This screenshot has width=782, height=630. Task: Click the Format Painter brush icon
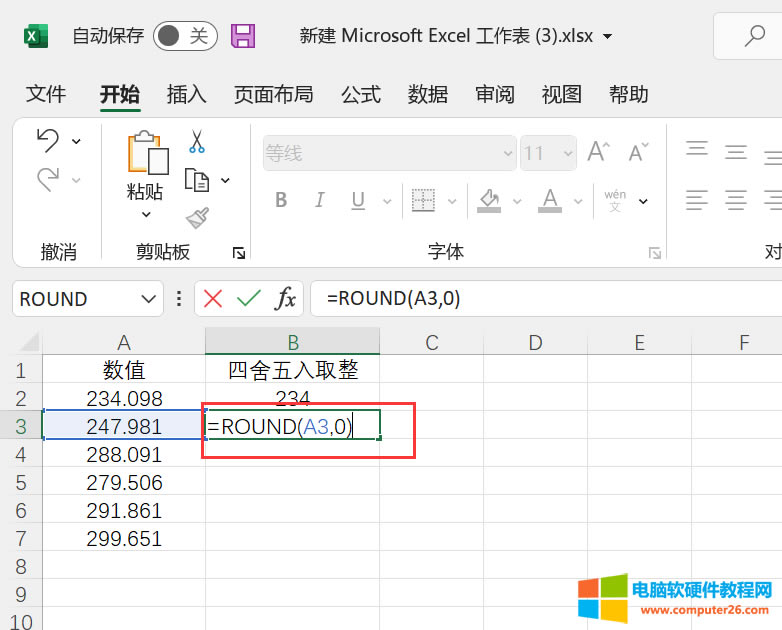coord(196,218)
